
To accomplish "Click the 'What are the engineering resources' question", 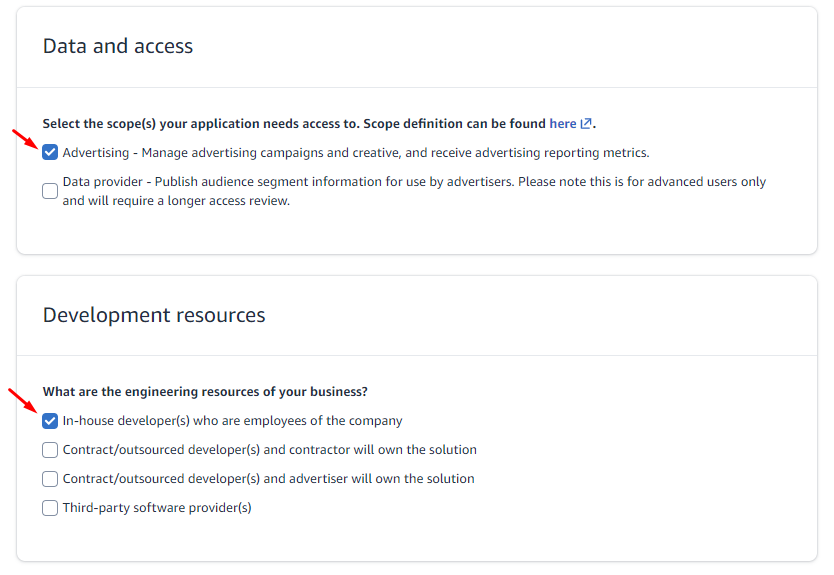I will point(205,392).
